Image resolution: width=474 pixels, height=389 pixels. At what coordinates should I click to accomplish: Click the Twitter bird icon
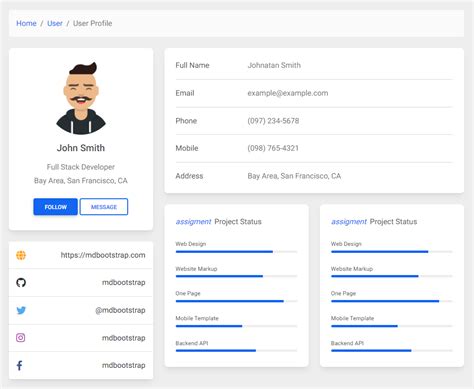pyautogui.click(x=21, y=310)
